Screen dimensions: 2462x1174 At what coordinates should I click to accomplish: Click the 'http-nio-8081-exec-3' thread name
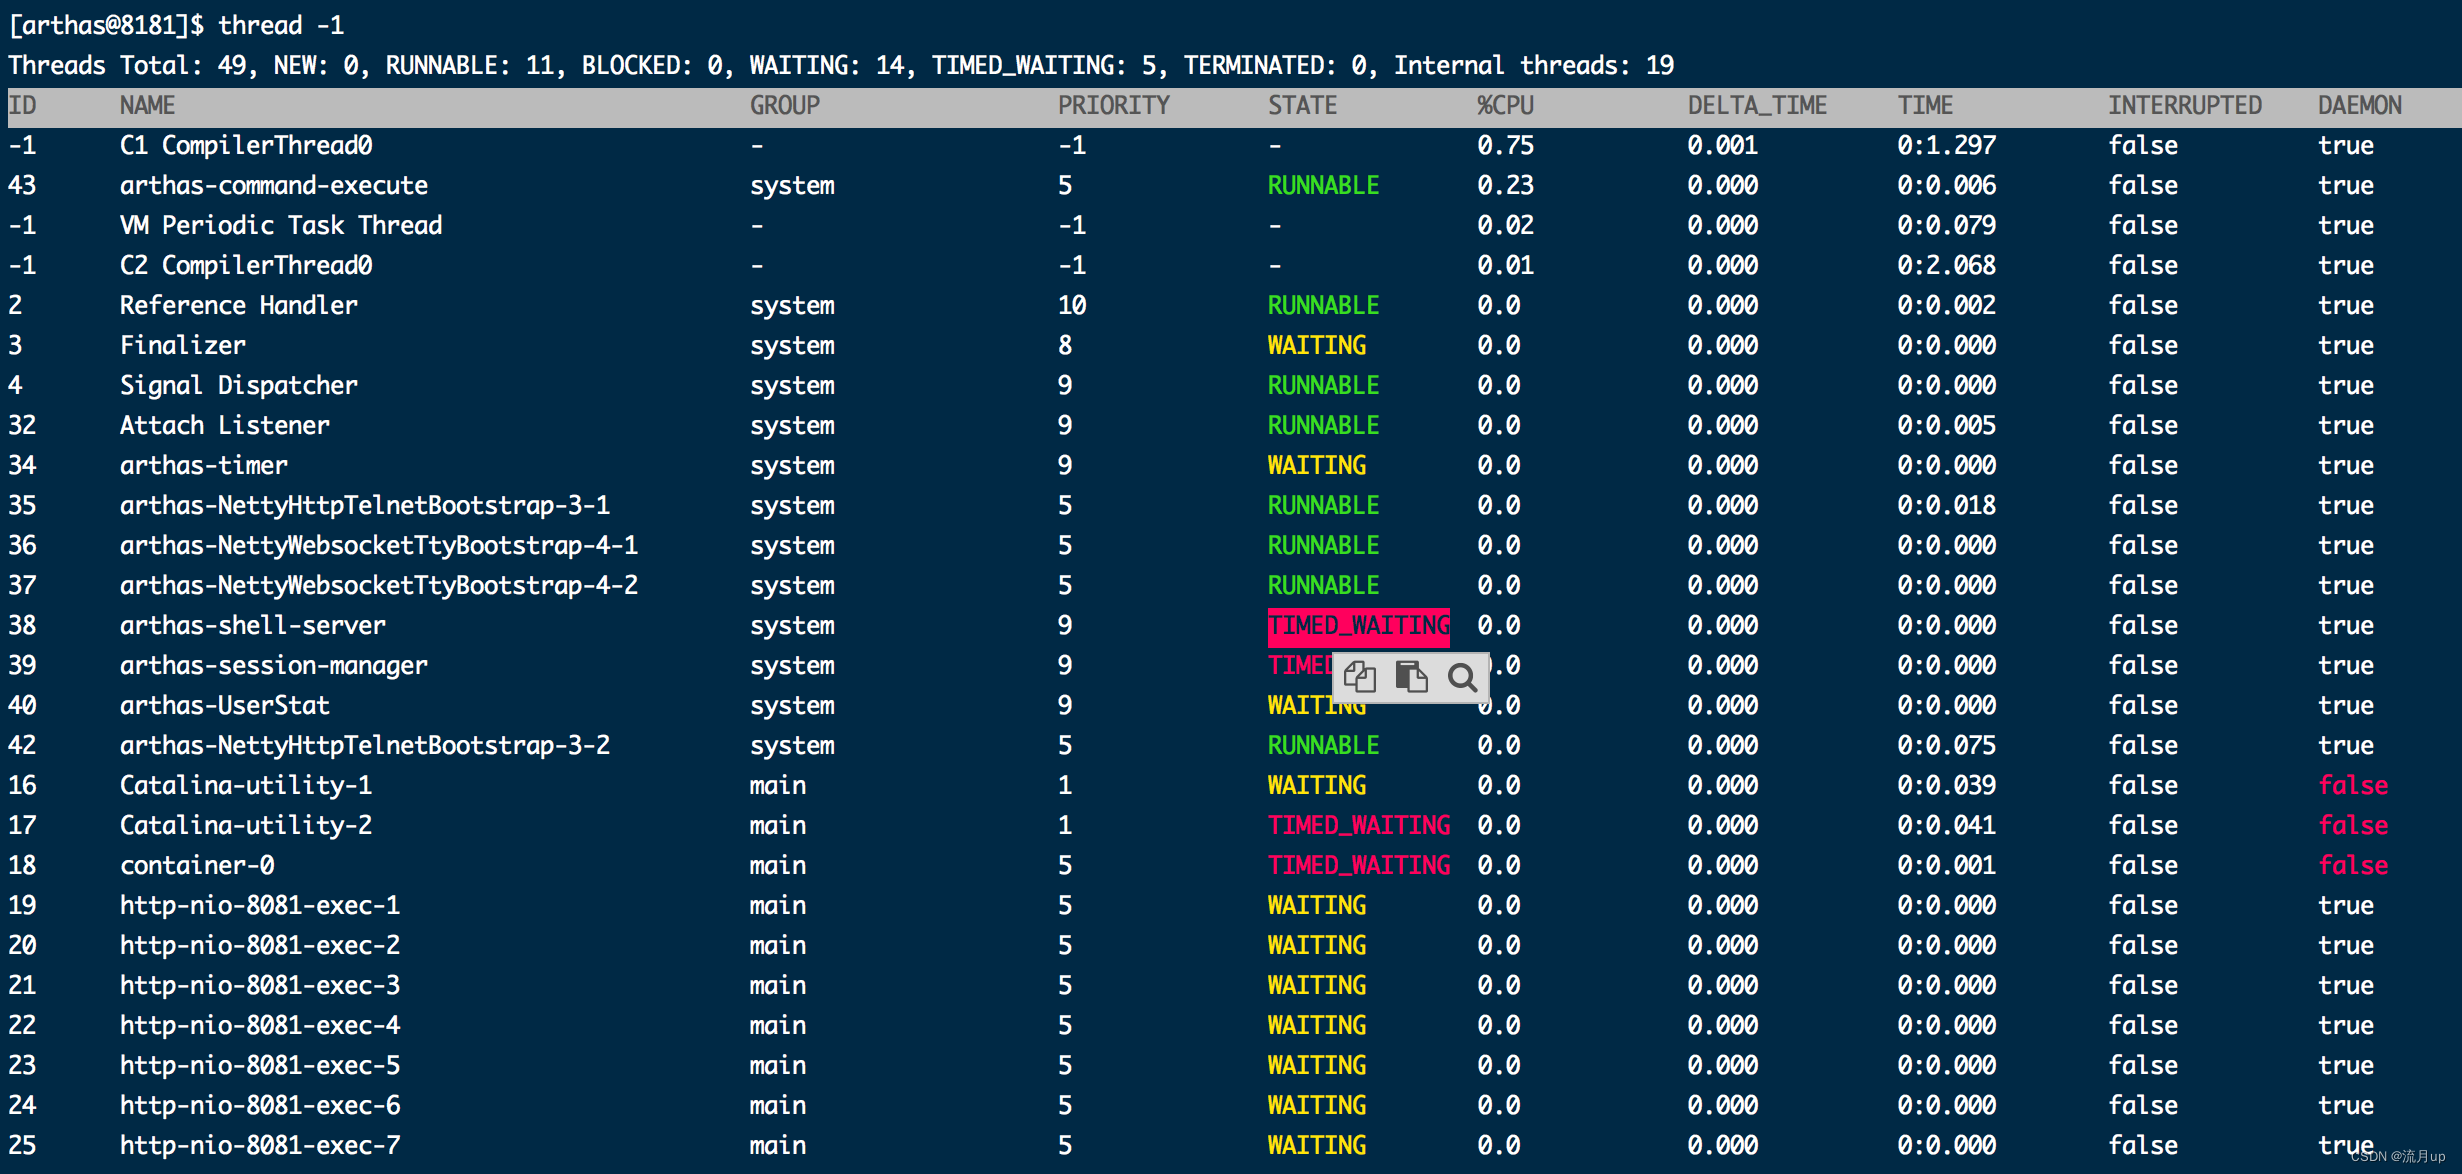click(260, 986)
